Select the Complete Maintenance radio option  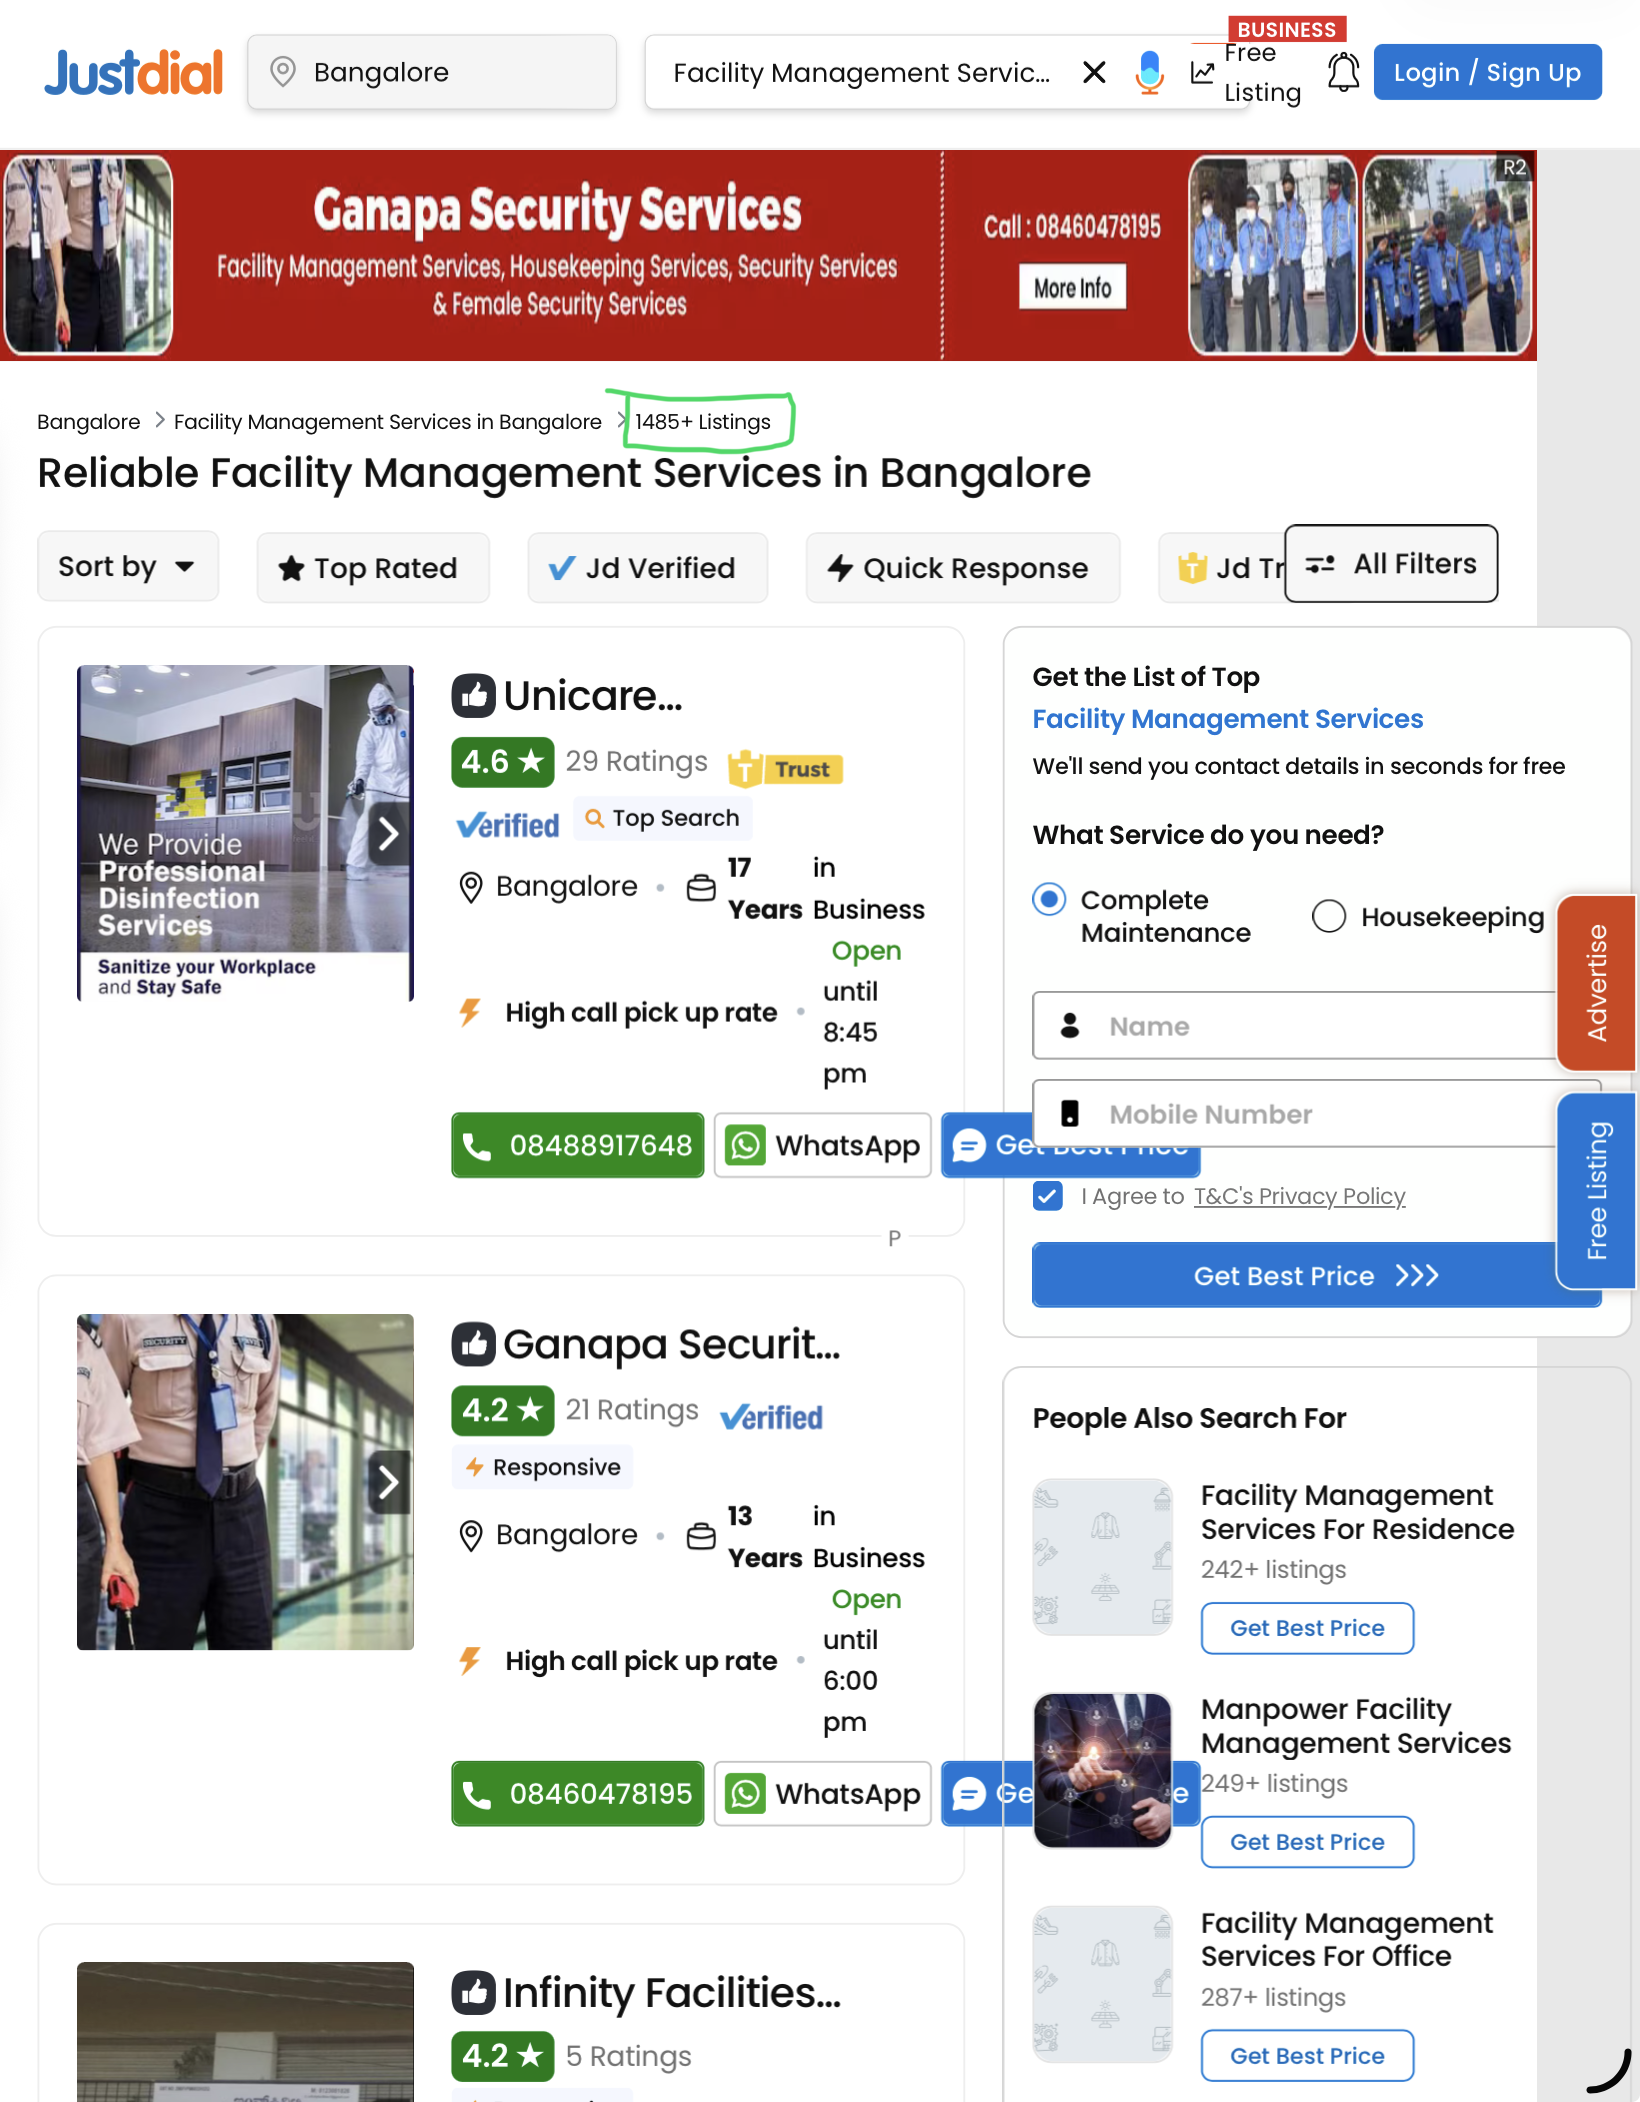[x=1049, y=899]
